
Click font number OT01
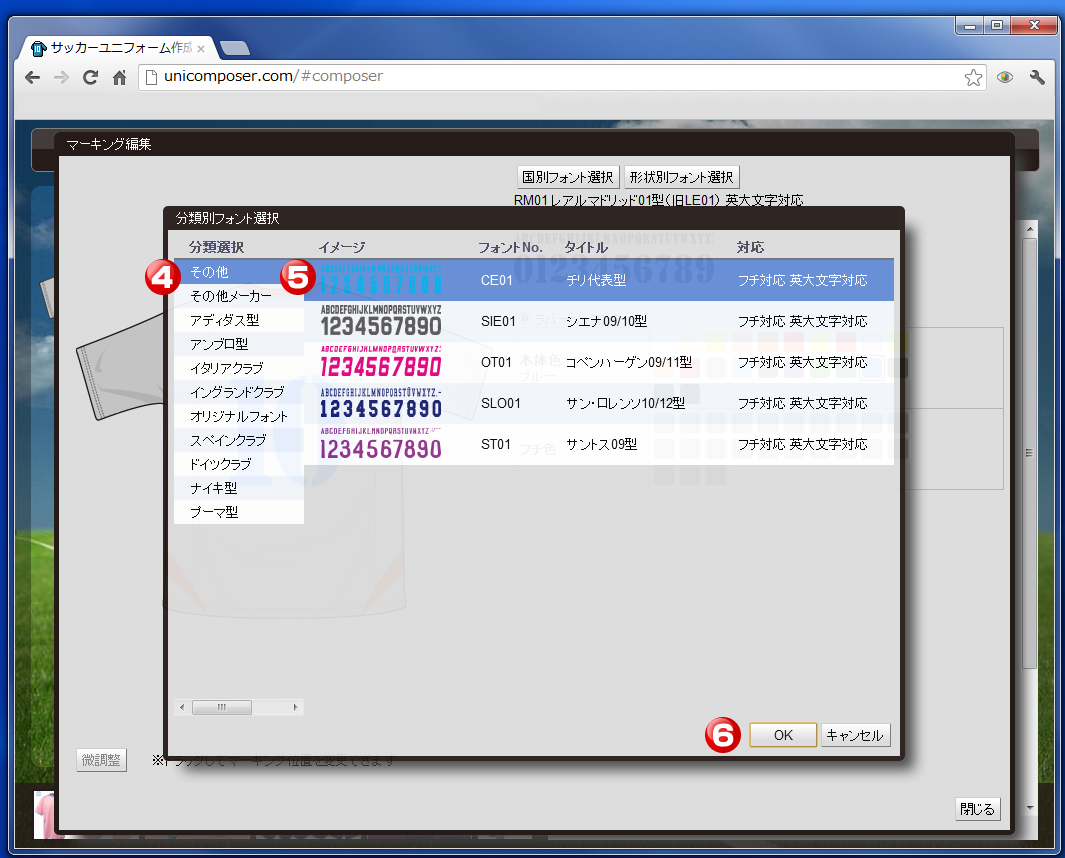click(x=497, y=362)
